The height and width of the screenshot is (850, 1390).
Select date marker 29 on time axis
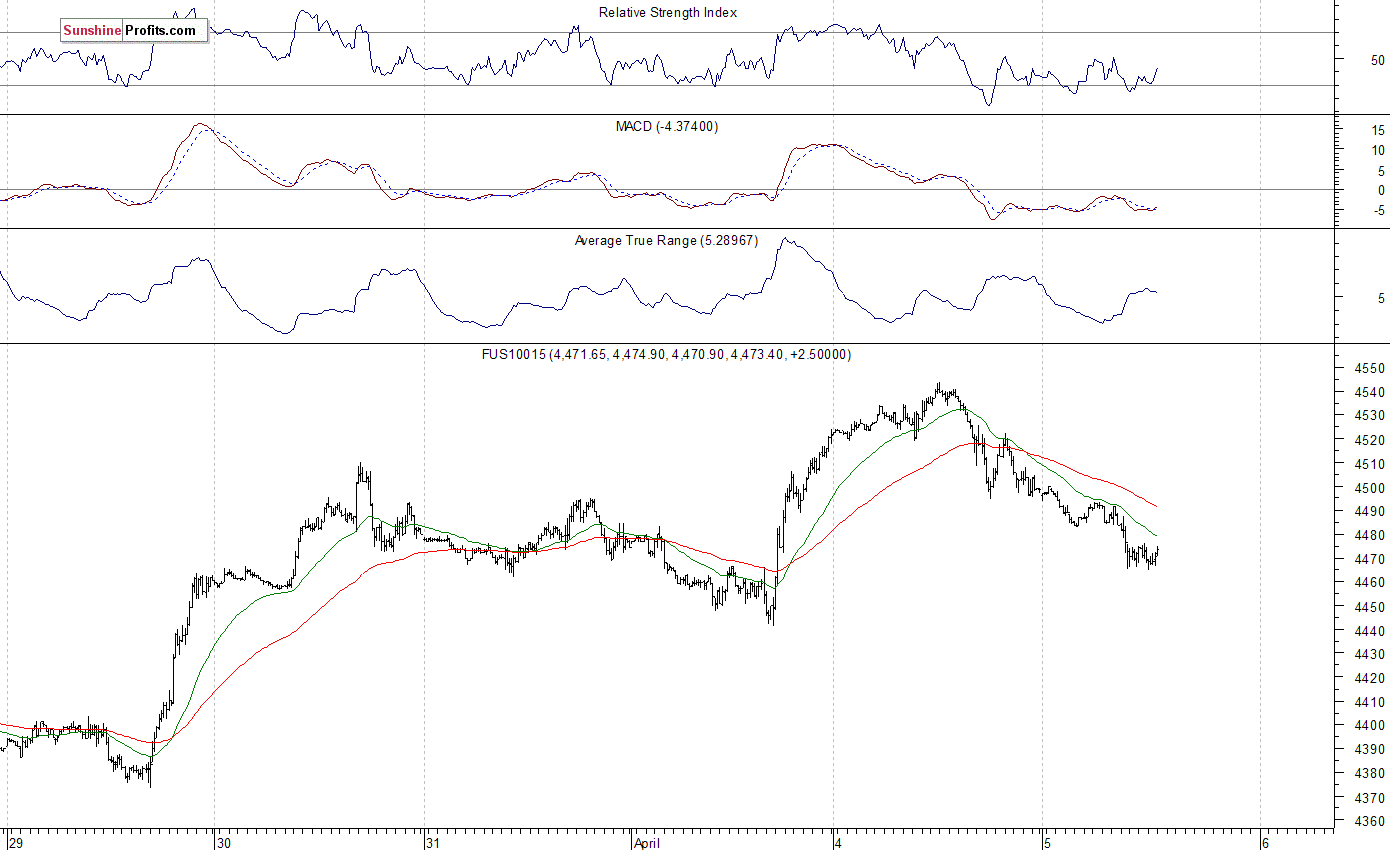pos(16,842)
